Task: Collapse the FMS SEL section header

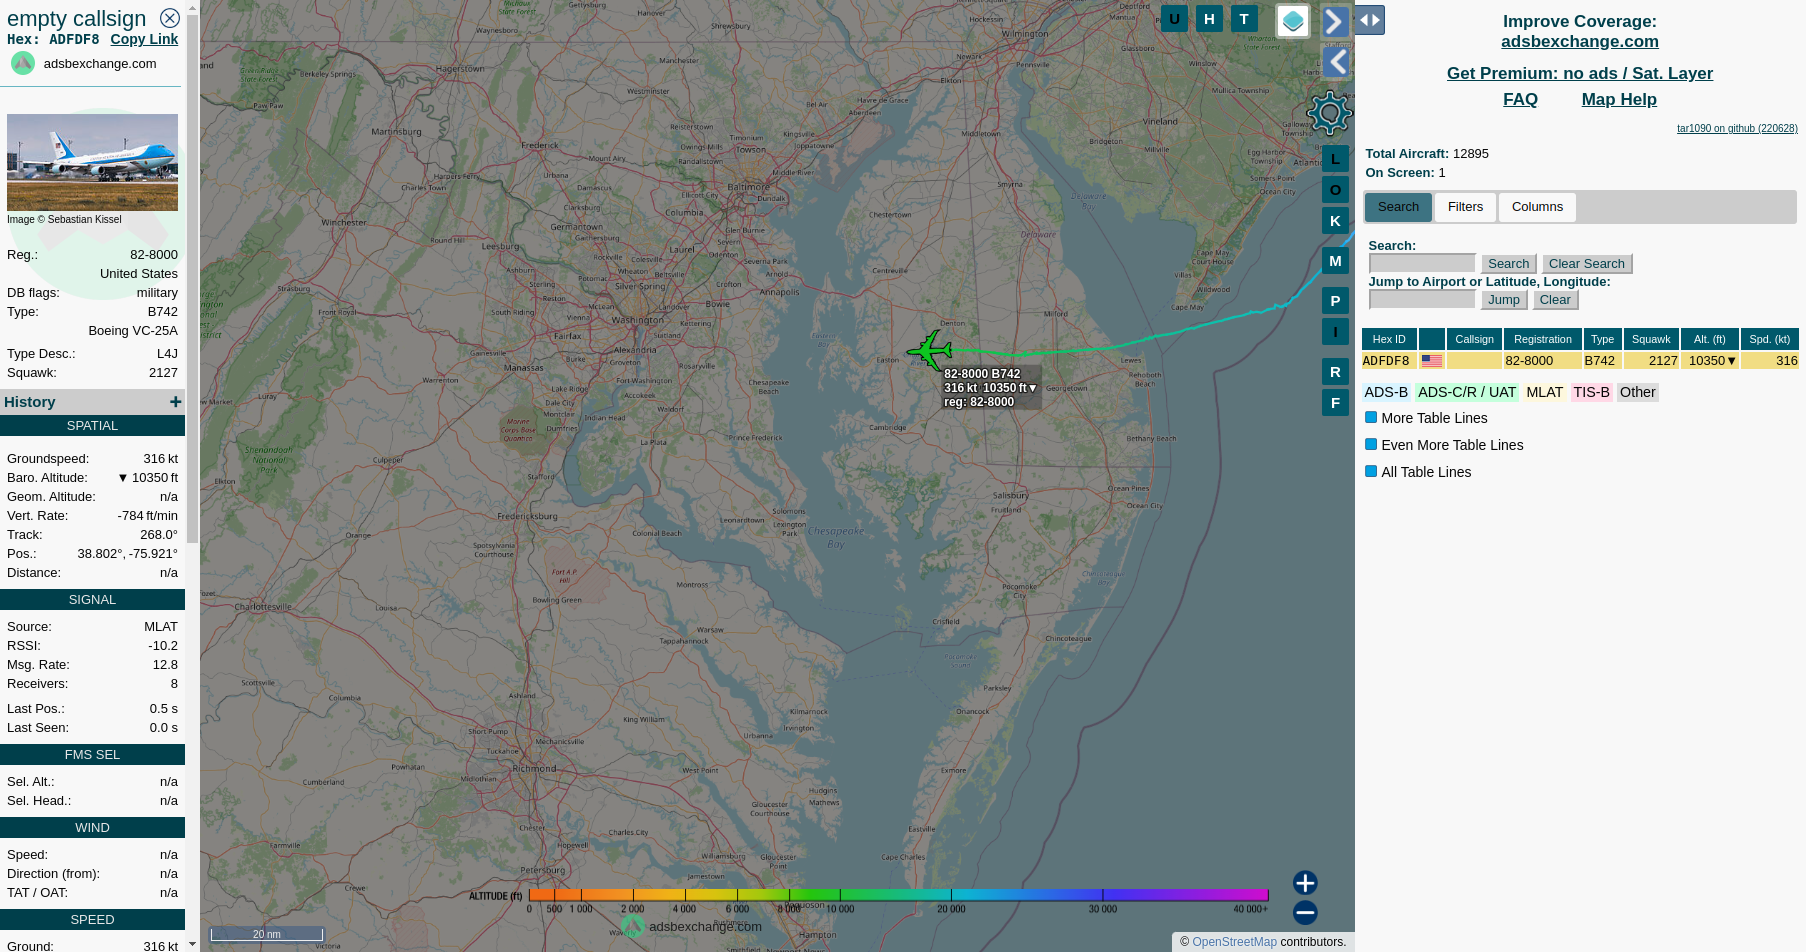Action: (x=92, y=755)
